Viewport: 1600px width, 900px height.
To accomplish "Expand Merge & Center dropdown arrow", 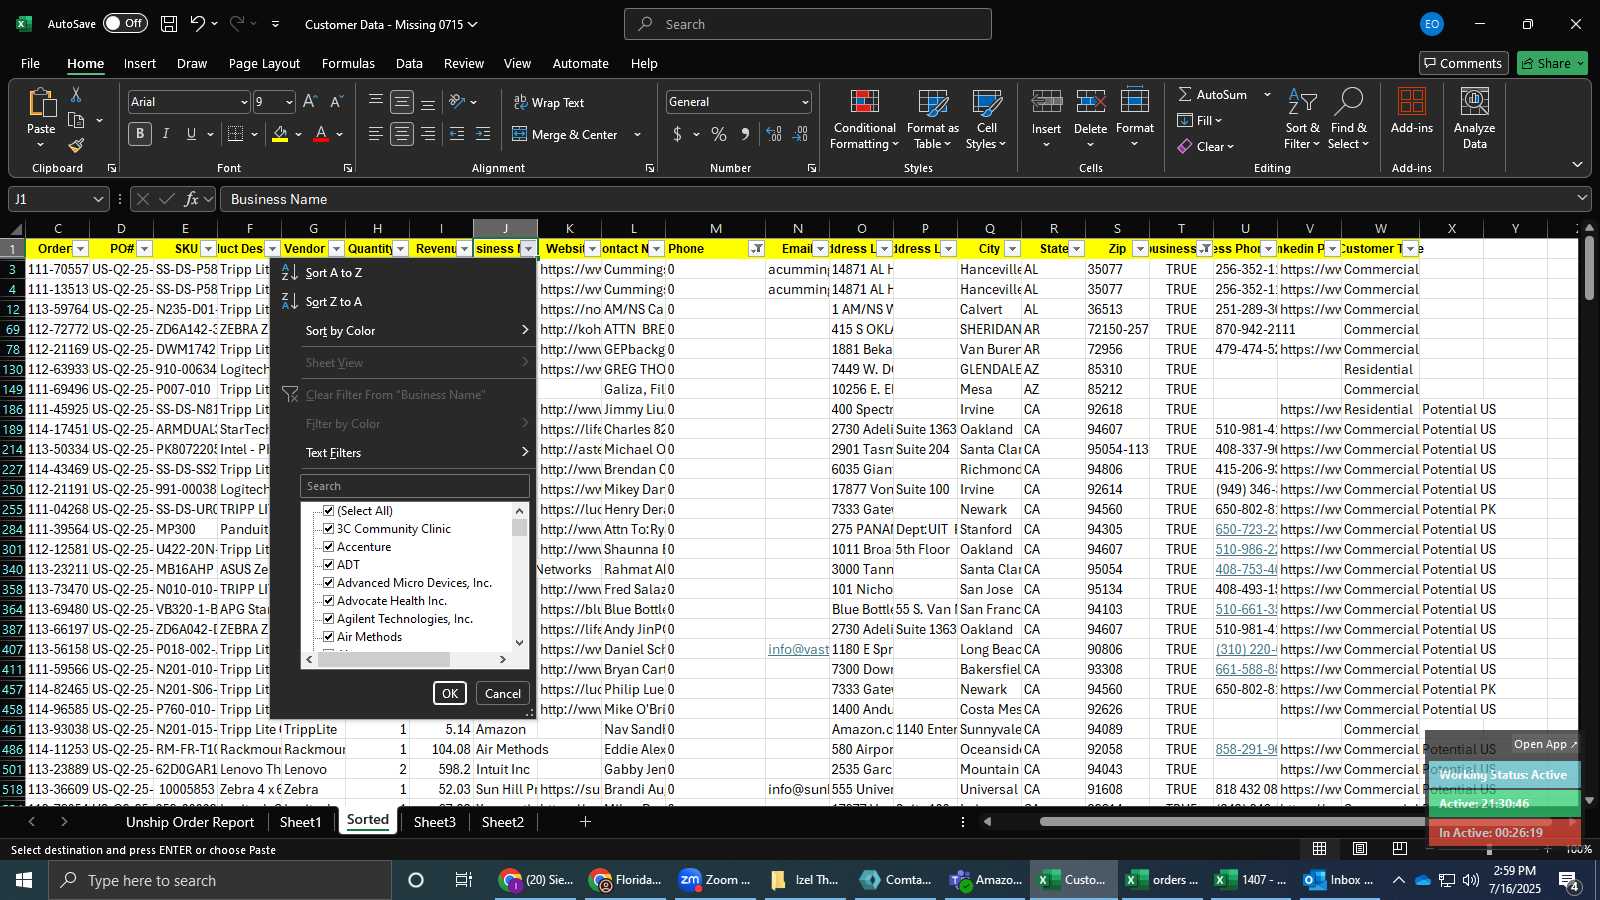I will 637,134.
